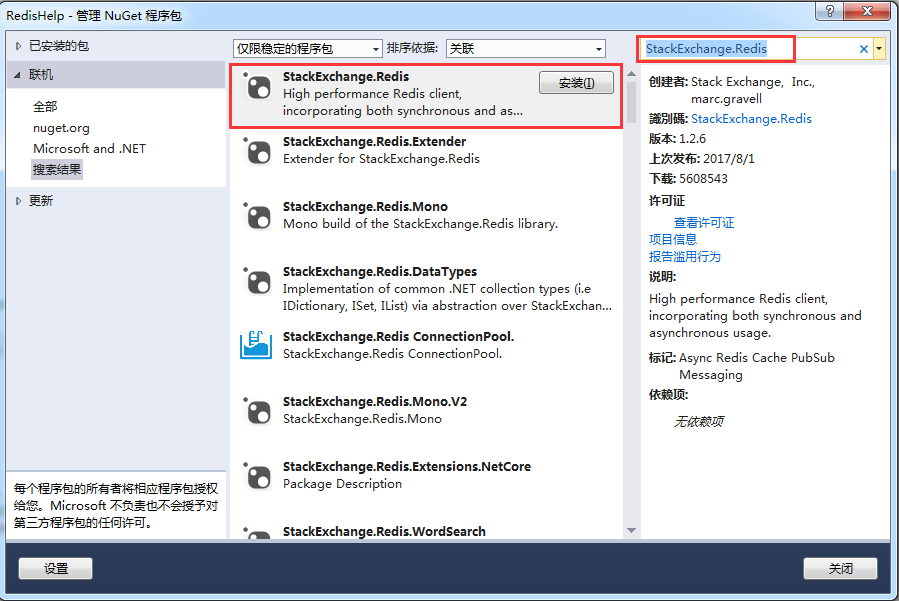Expand the 已安装的包 tree node

18,46
